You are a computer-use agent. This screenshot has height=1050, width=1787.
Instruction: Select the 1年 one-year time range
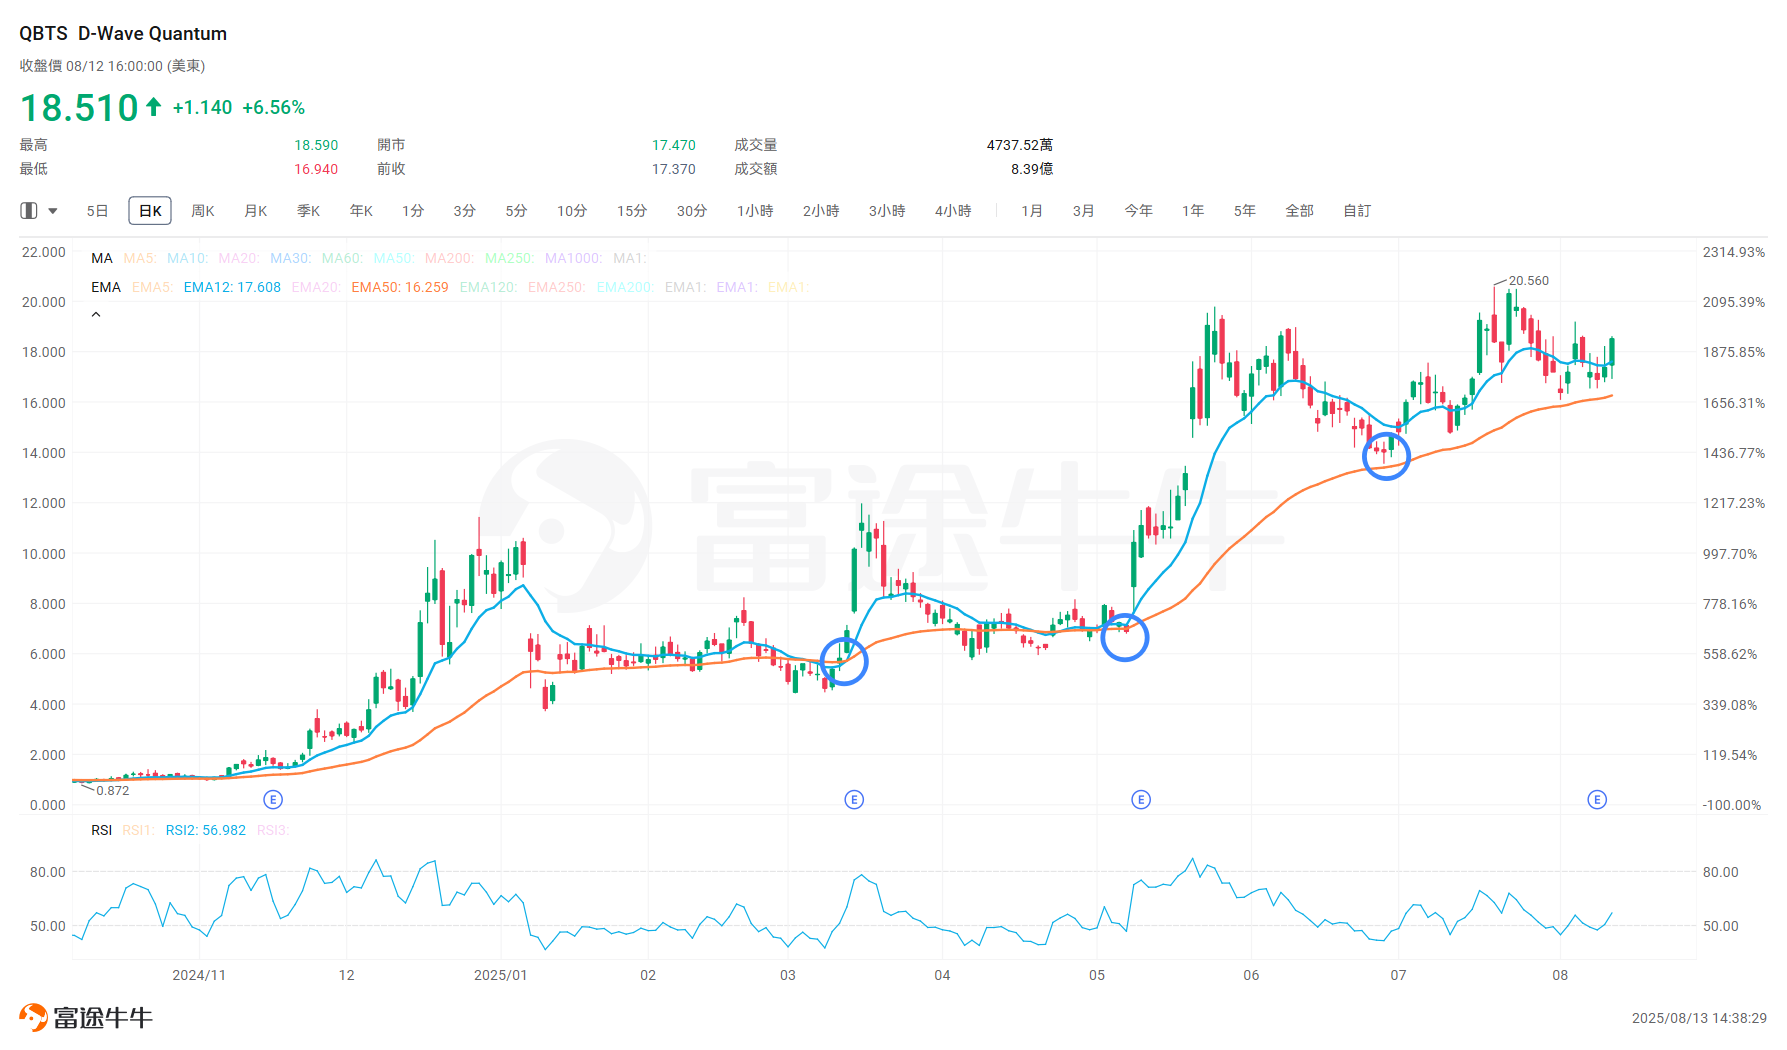[1192, 210]
